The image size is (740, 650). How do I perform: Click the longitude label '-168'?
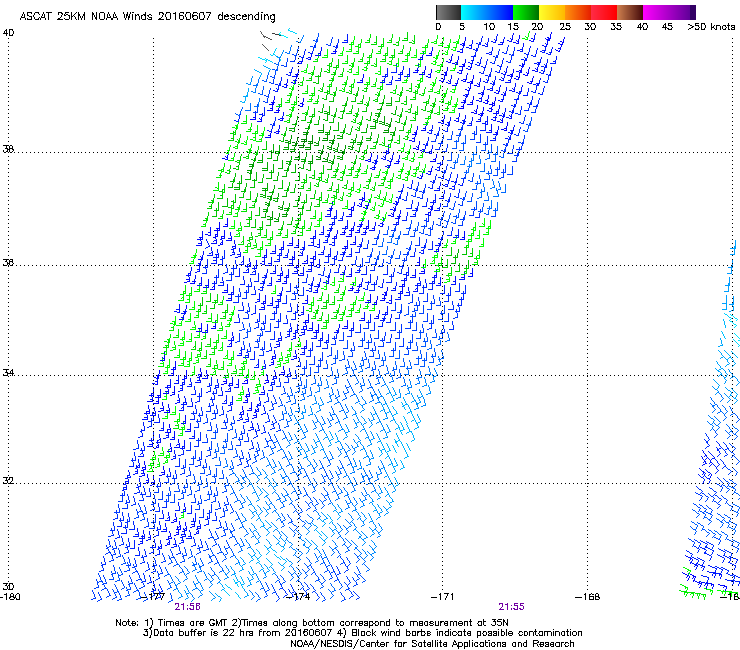click(x=588, y=597)
